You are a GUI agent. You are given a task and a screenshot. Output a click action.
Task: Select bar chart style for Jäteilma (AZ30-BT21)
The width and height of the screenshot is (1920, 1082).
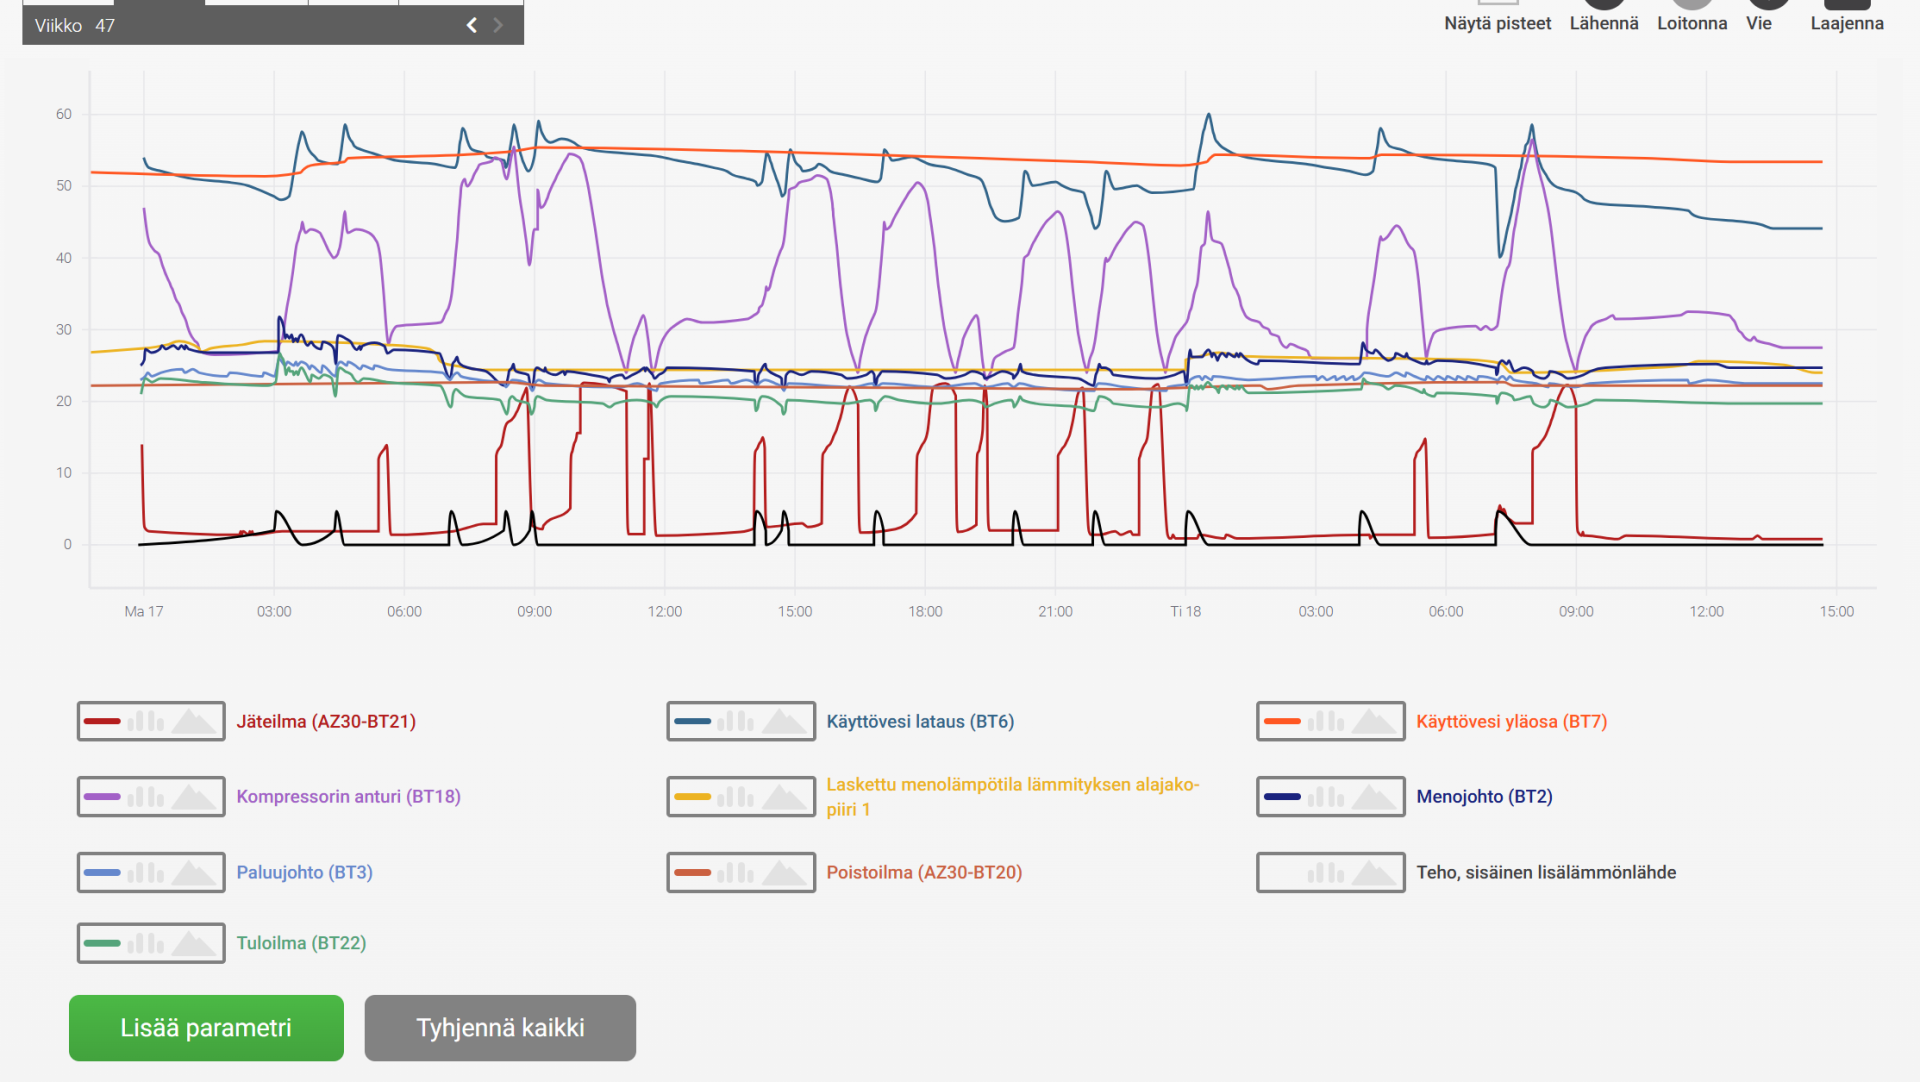(146, 721)
